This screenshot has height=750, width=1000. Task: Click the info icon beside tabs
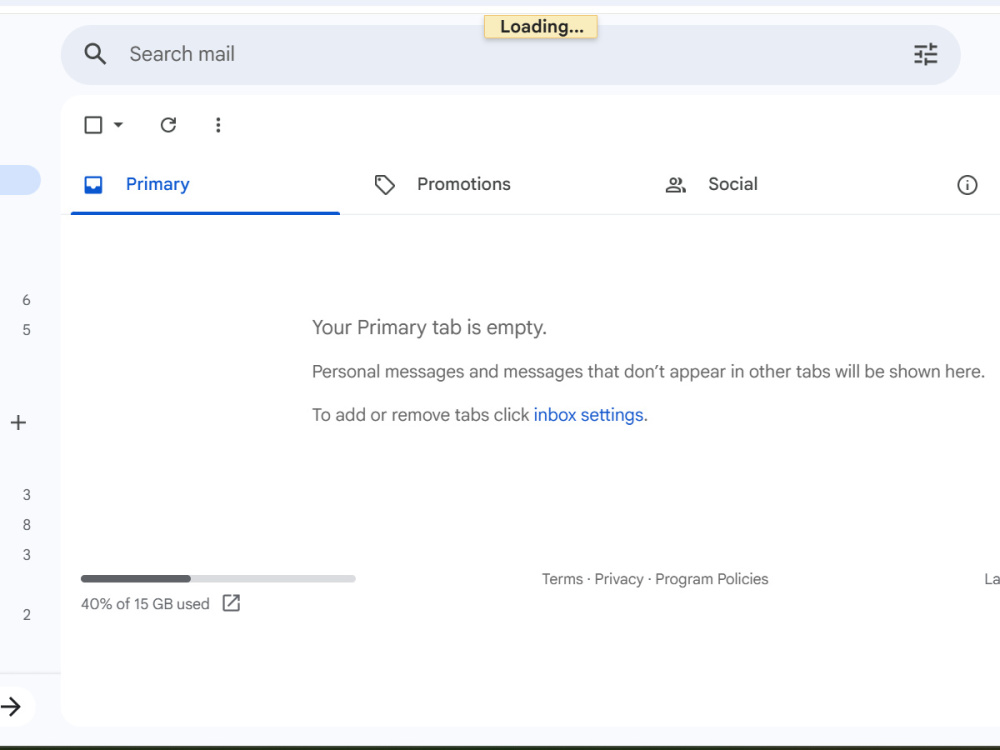(967, 185)
